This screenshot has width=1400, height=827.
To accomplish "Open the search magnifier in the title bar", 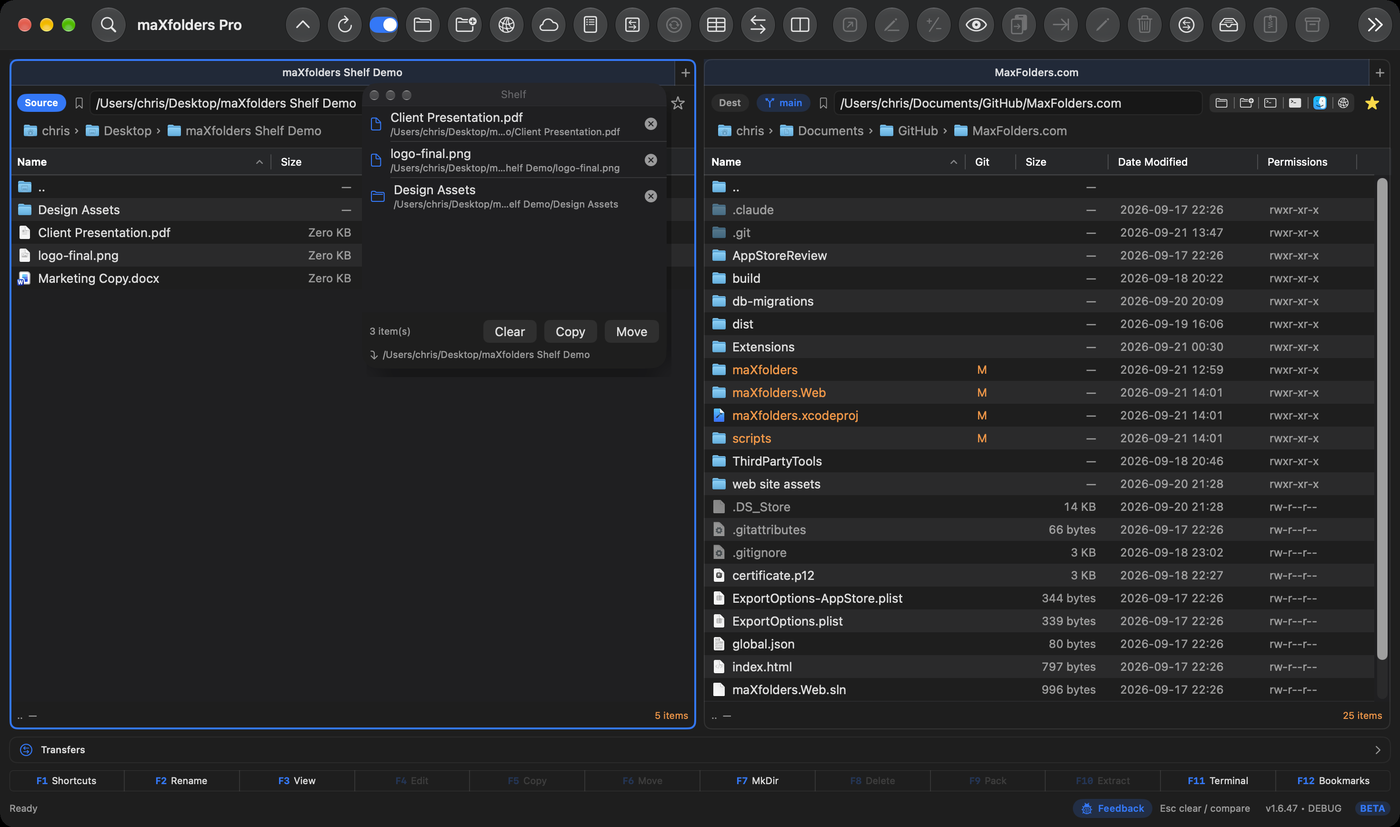I will pos(108,25).
